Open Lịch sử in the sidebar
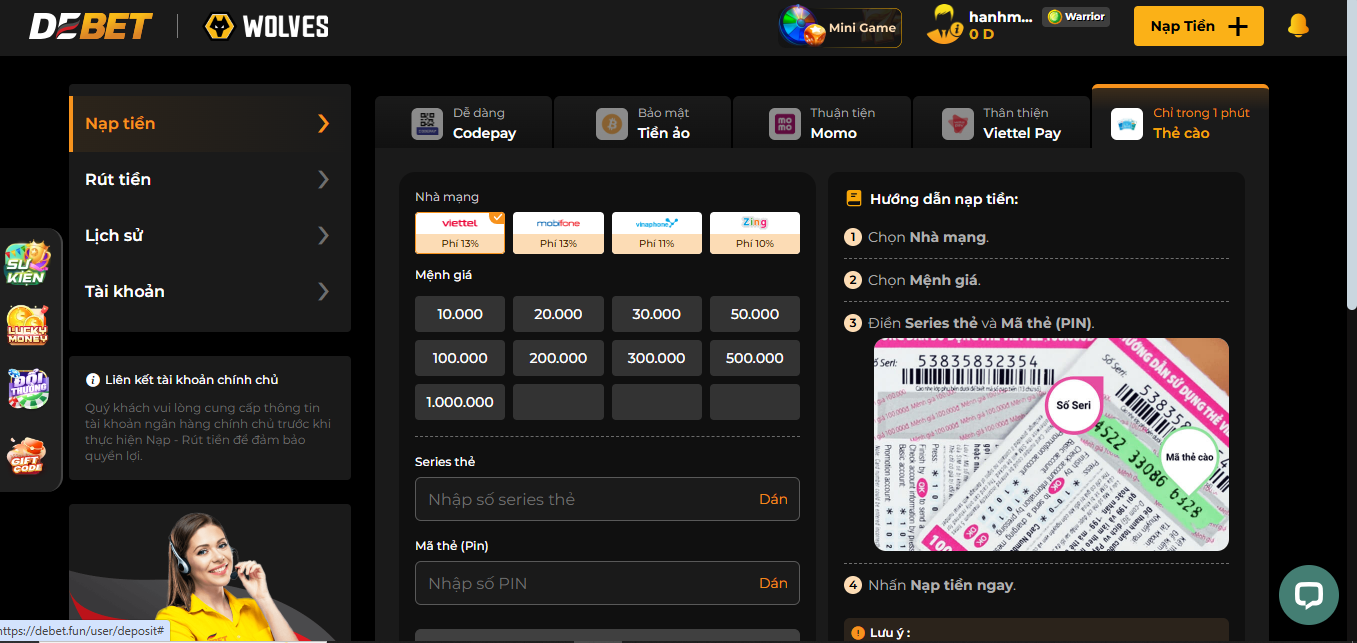 point(210,236)
